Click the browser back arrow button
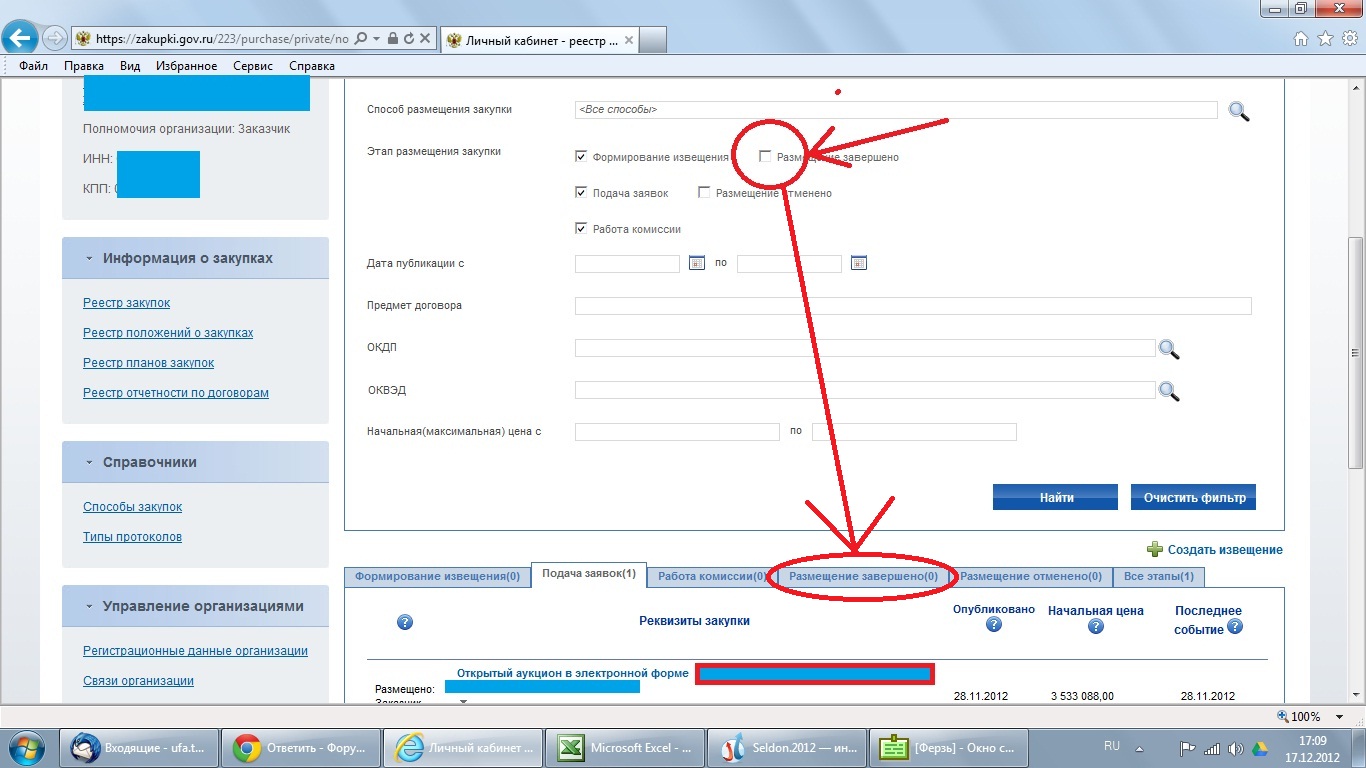This screenshot has width=1366, height=768. click(x=19, y=39)
